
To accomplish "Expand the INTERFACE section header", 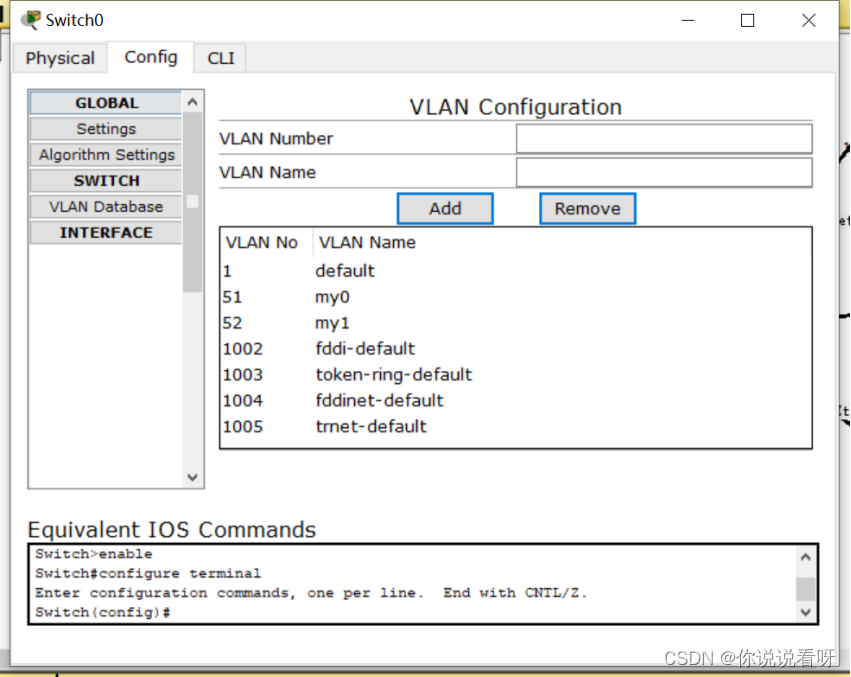I will point(106,232).
